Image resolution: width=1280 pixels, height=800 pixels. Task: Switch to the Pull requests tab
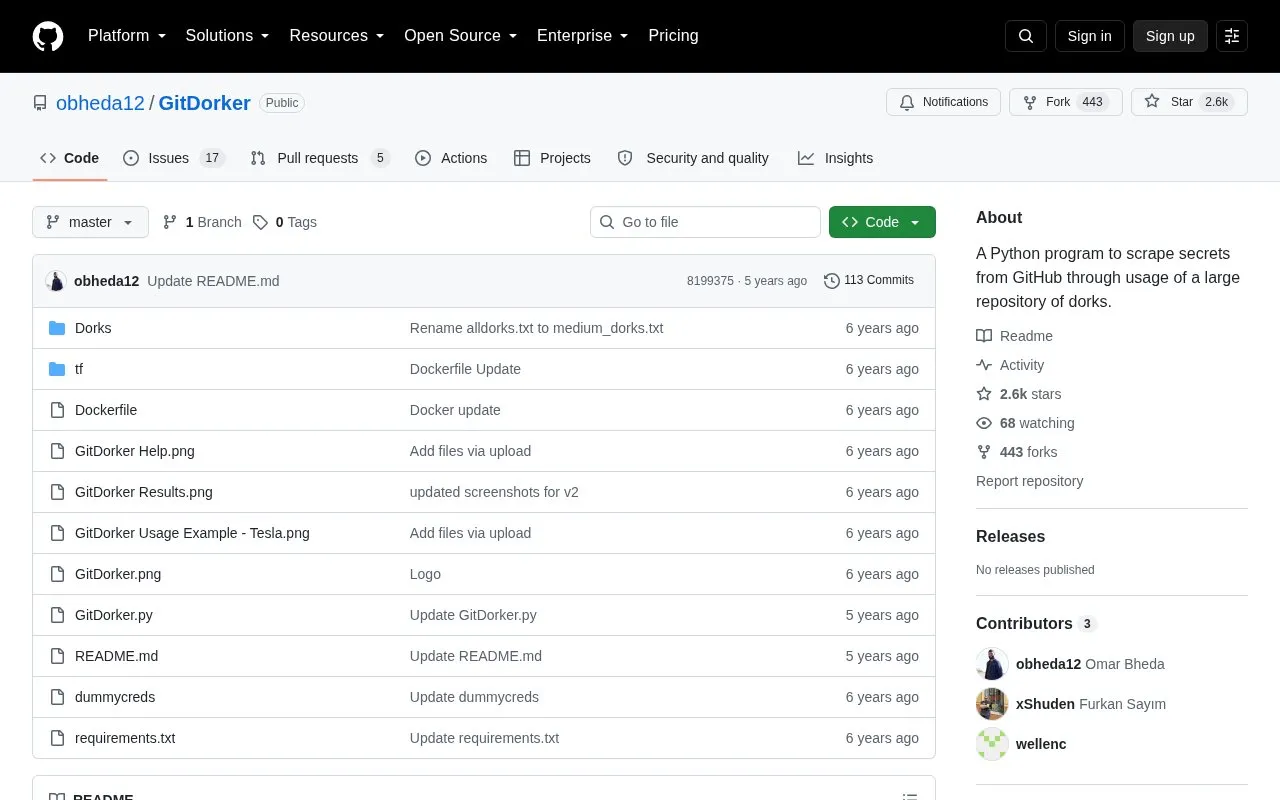tap(320, 158)
